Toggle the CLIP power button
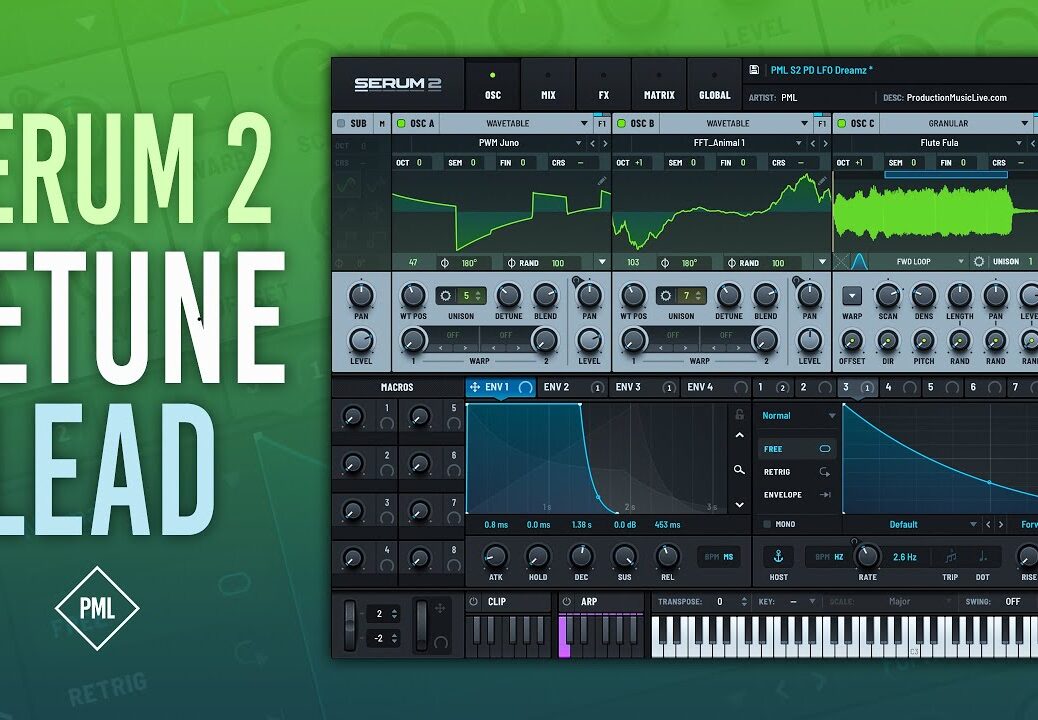The height and width of the screenshot is (720, 1038). [474, 602]
